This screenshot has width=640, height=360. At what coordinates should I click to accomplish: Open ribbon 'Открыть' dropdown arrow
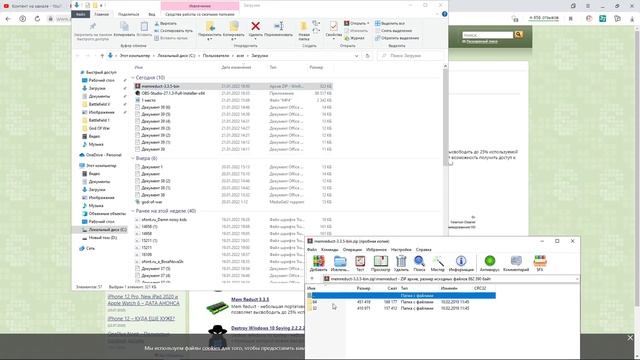click(x=368, y=23)
